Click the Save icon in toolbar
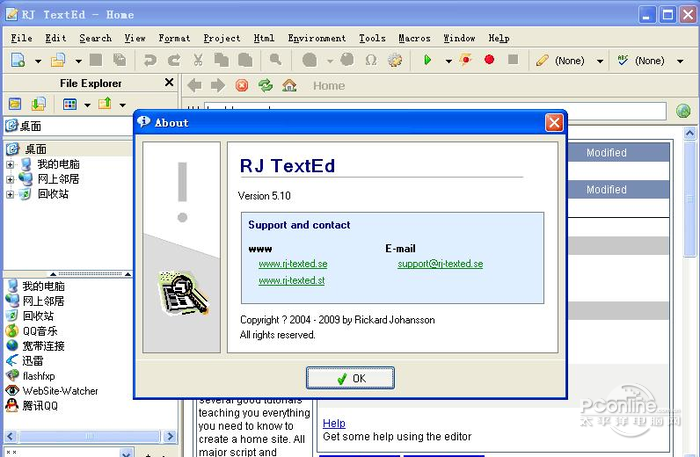 [96, 60]
